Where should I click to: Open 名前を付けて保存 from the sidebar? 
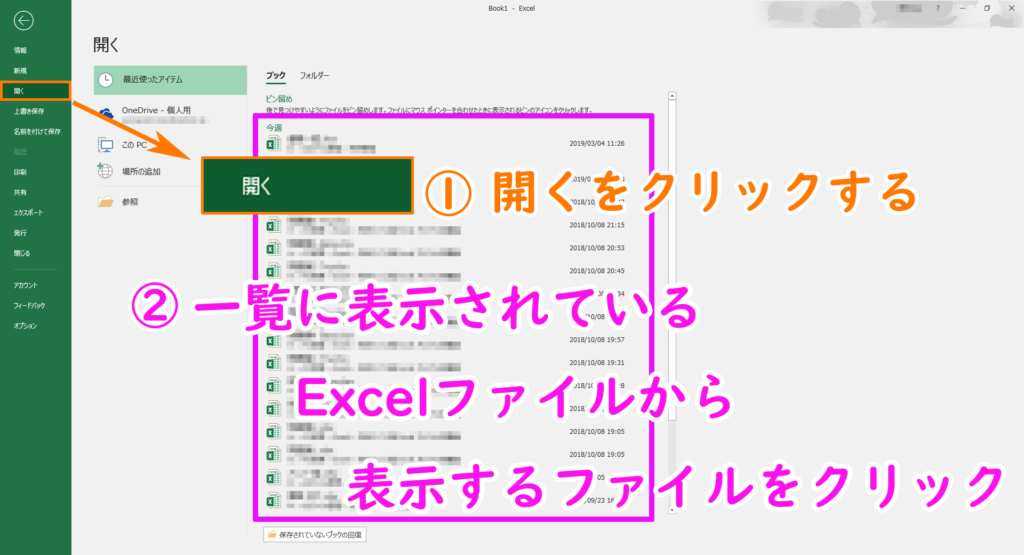[x=37, y=132]
